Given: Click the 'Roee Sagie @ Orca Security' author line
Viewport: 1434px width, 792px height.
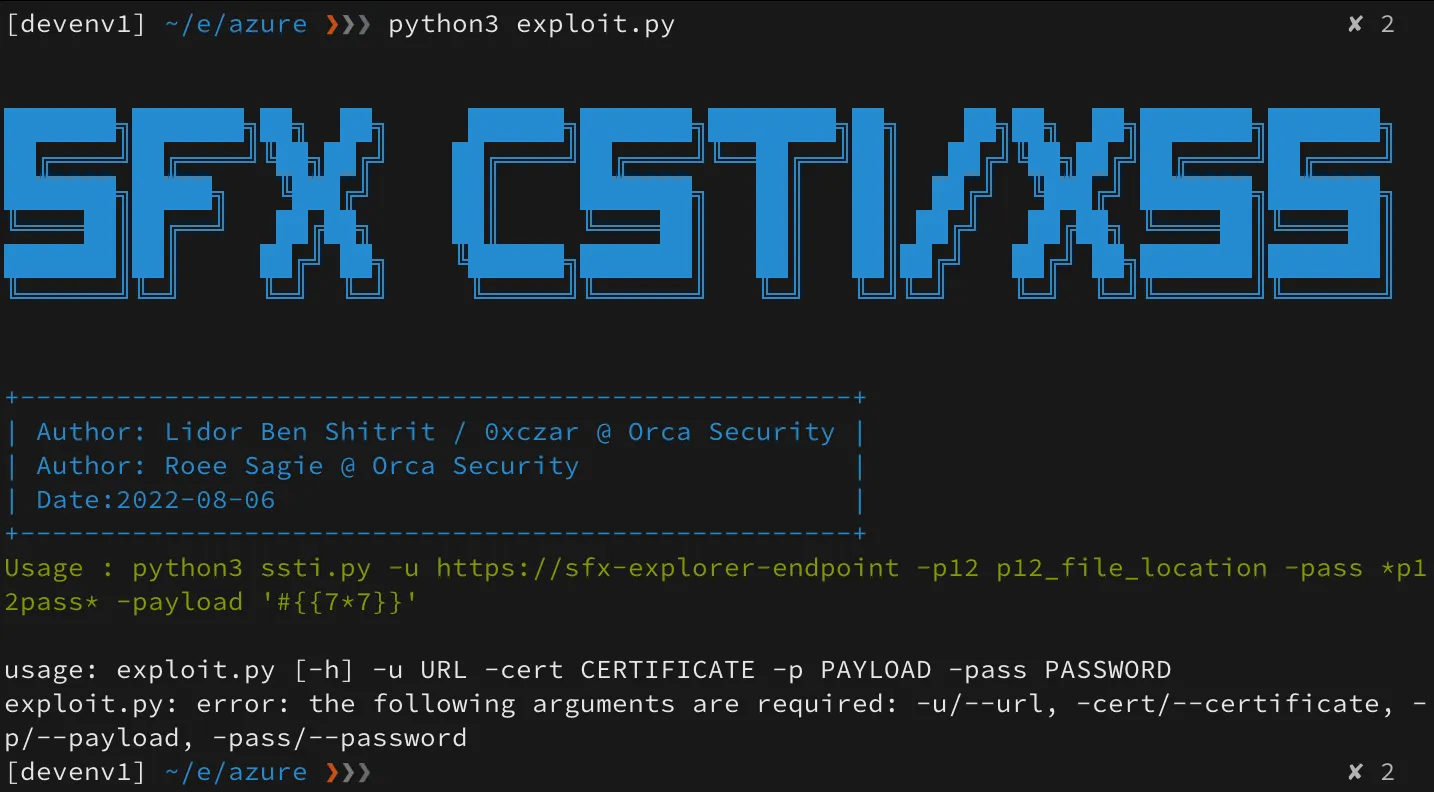Looking at the screenshot, I should coord(372,466).
